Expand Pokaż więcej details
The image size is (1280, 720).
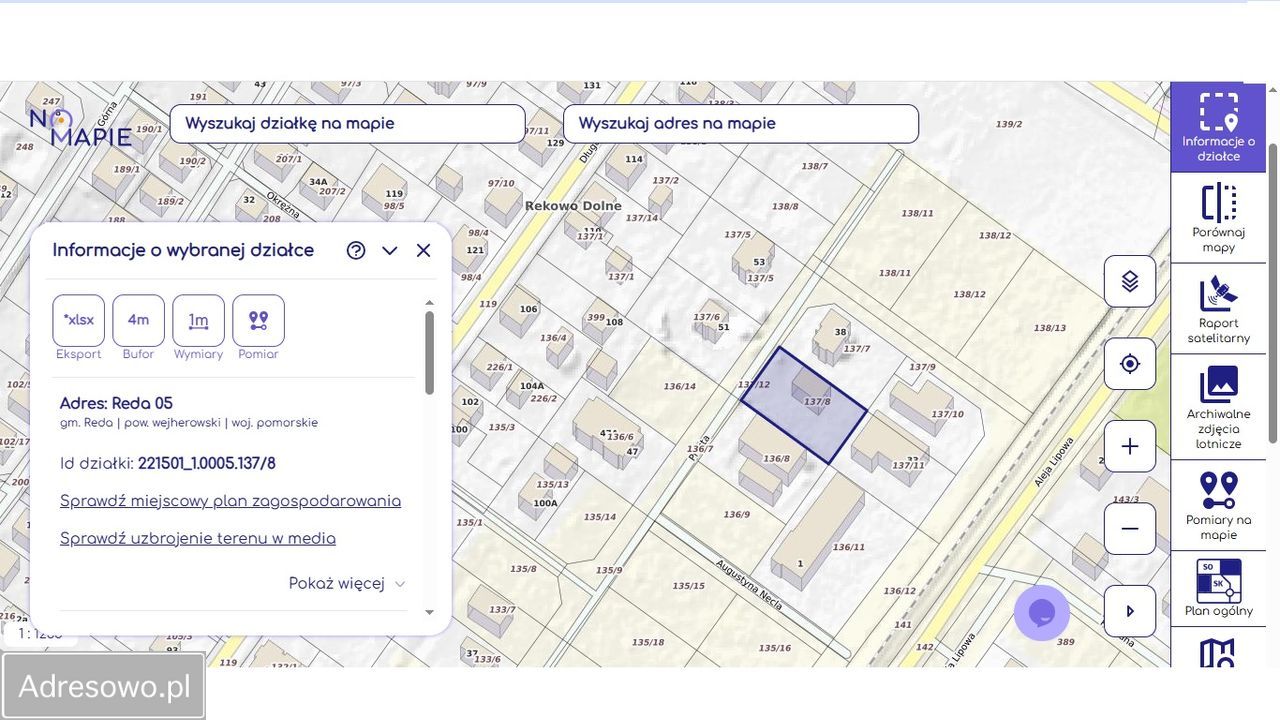[x=347, y=584]
